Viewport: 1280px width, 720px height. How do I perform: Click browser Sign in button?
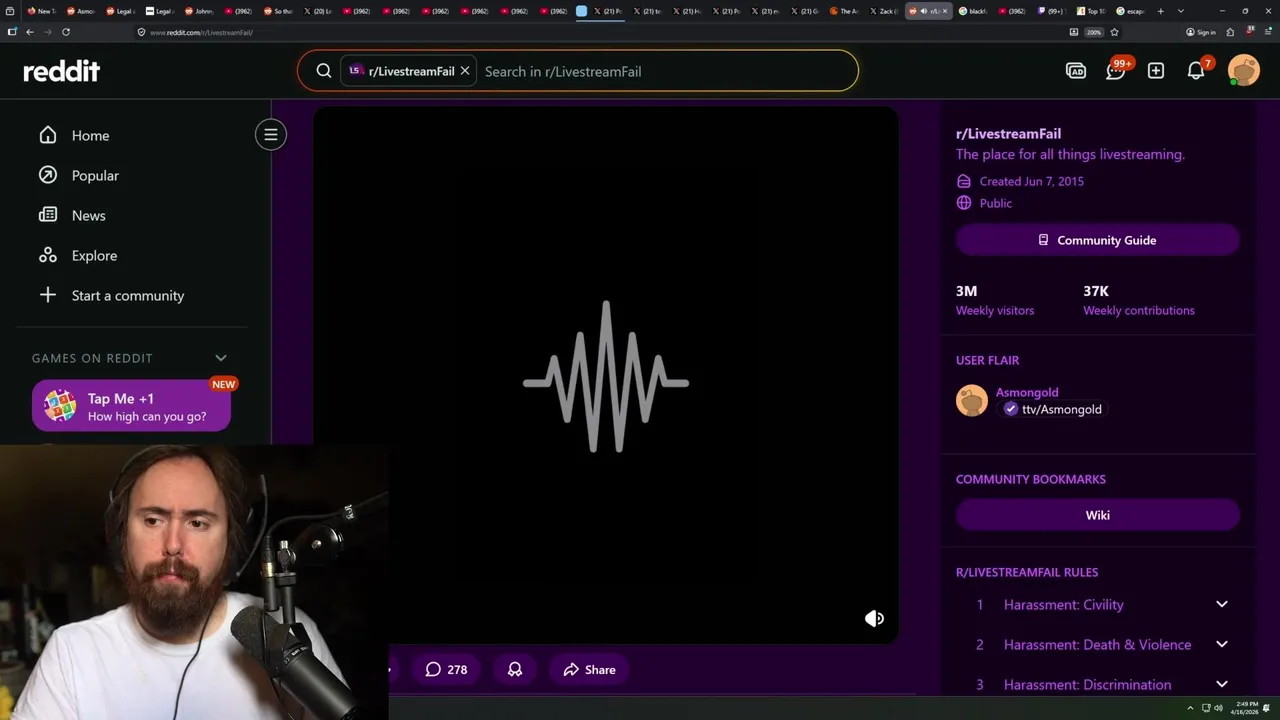(1201, 32)
